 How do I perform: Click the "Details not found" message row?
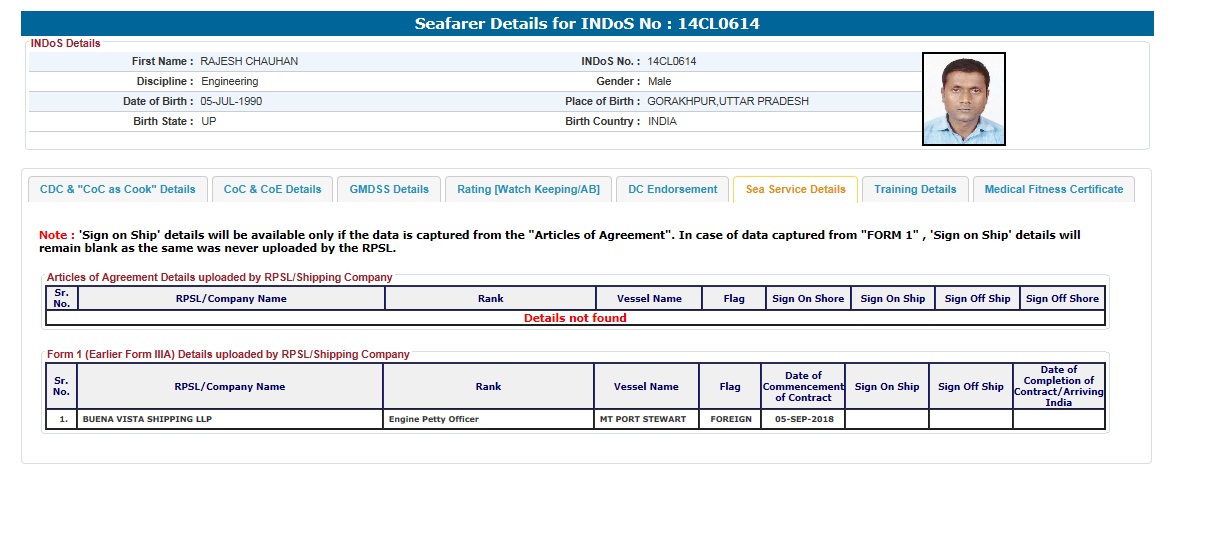[575, 318]
